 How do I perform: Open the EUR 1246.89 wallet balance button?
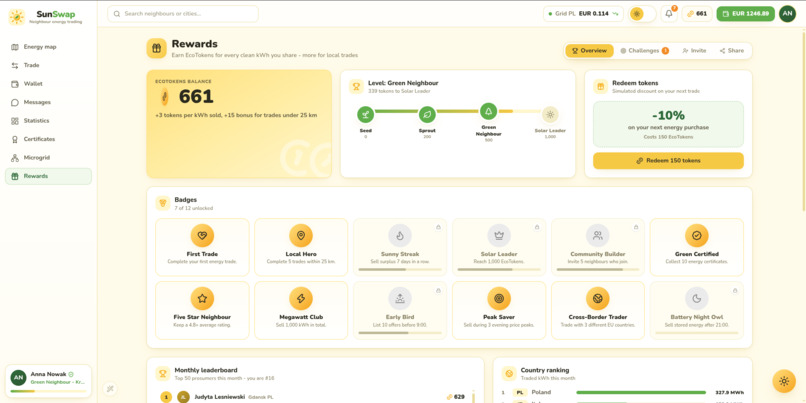[745, 14]
